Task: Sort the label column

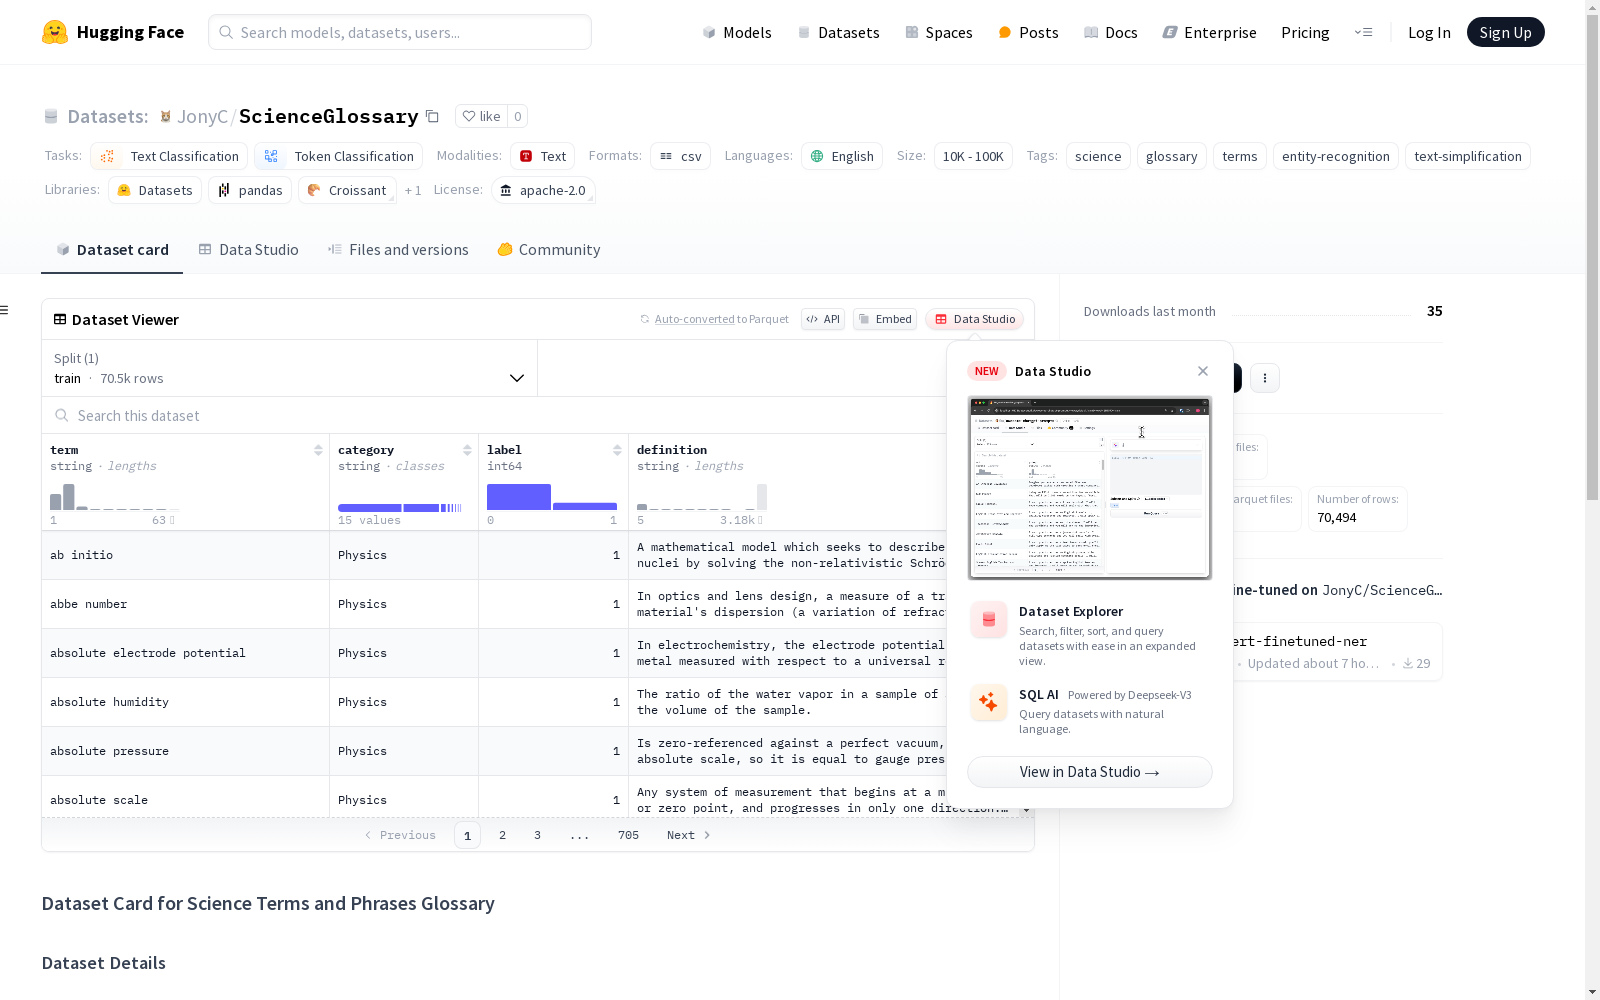Action: point(617,450)
